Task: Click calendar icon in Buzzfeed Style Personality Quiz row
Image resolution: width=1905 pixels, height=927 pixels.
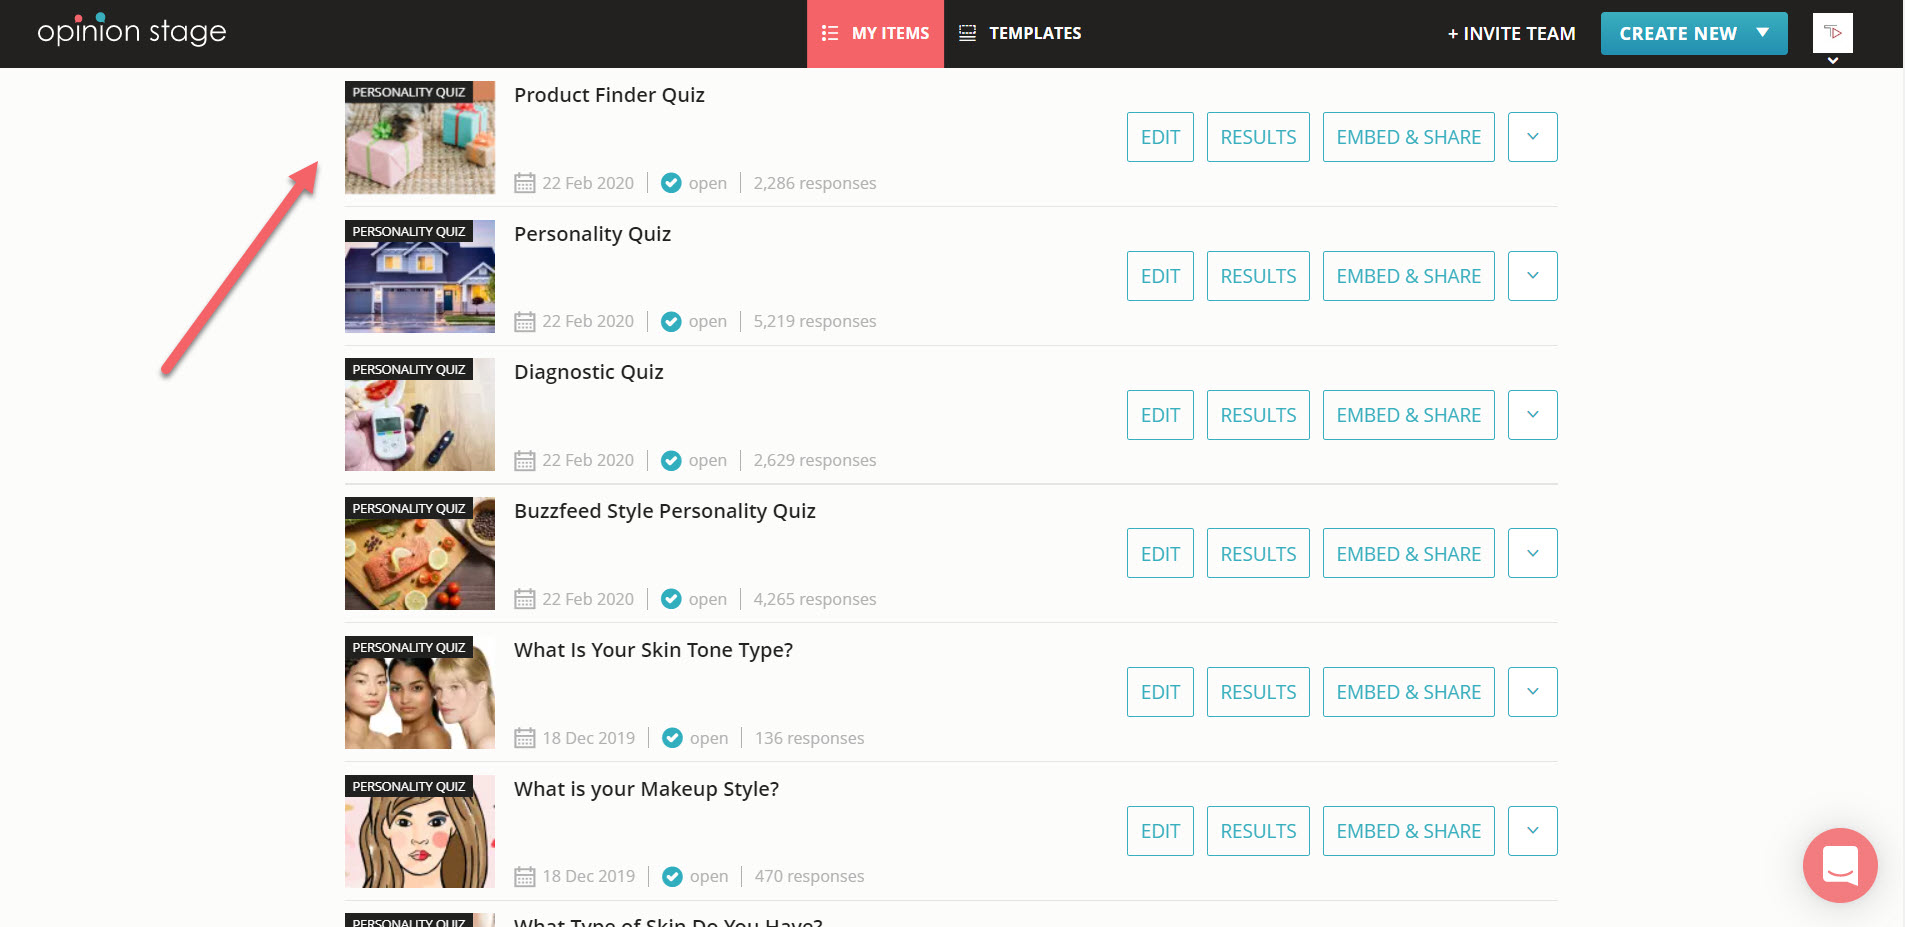Action: pos(525,599)
